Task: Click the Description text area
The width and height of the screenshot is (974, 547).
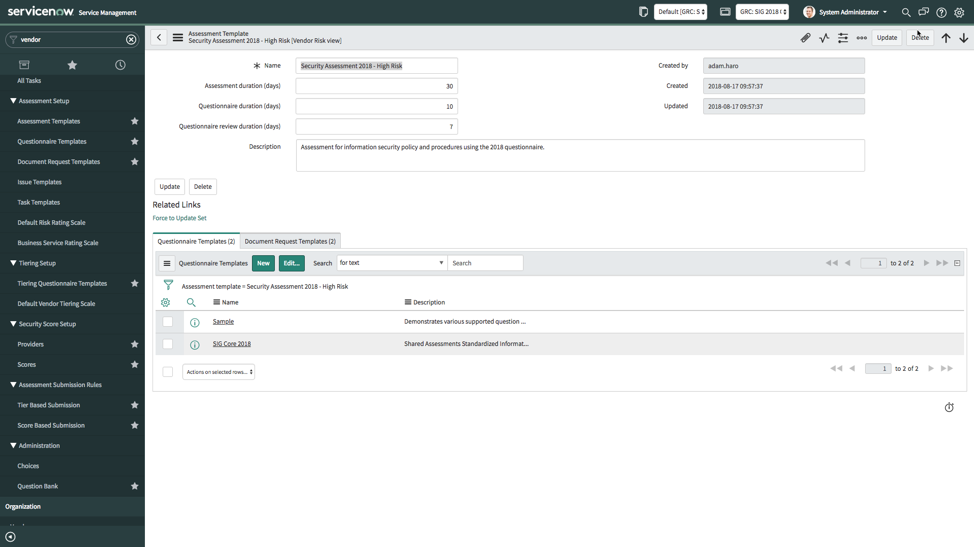Action: click(x=580, y=155)
